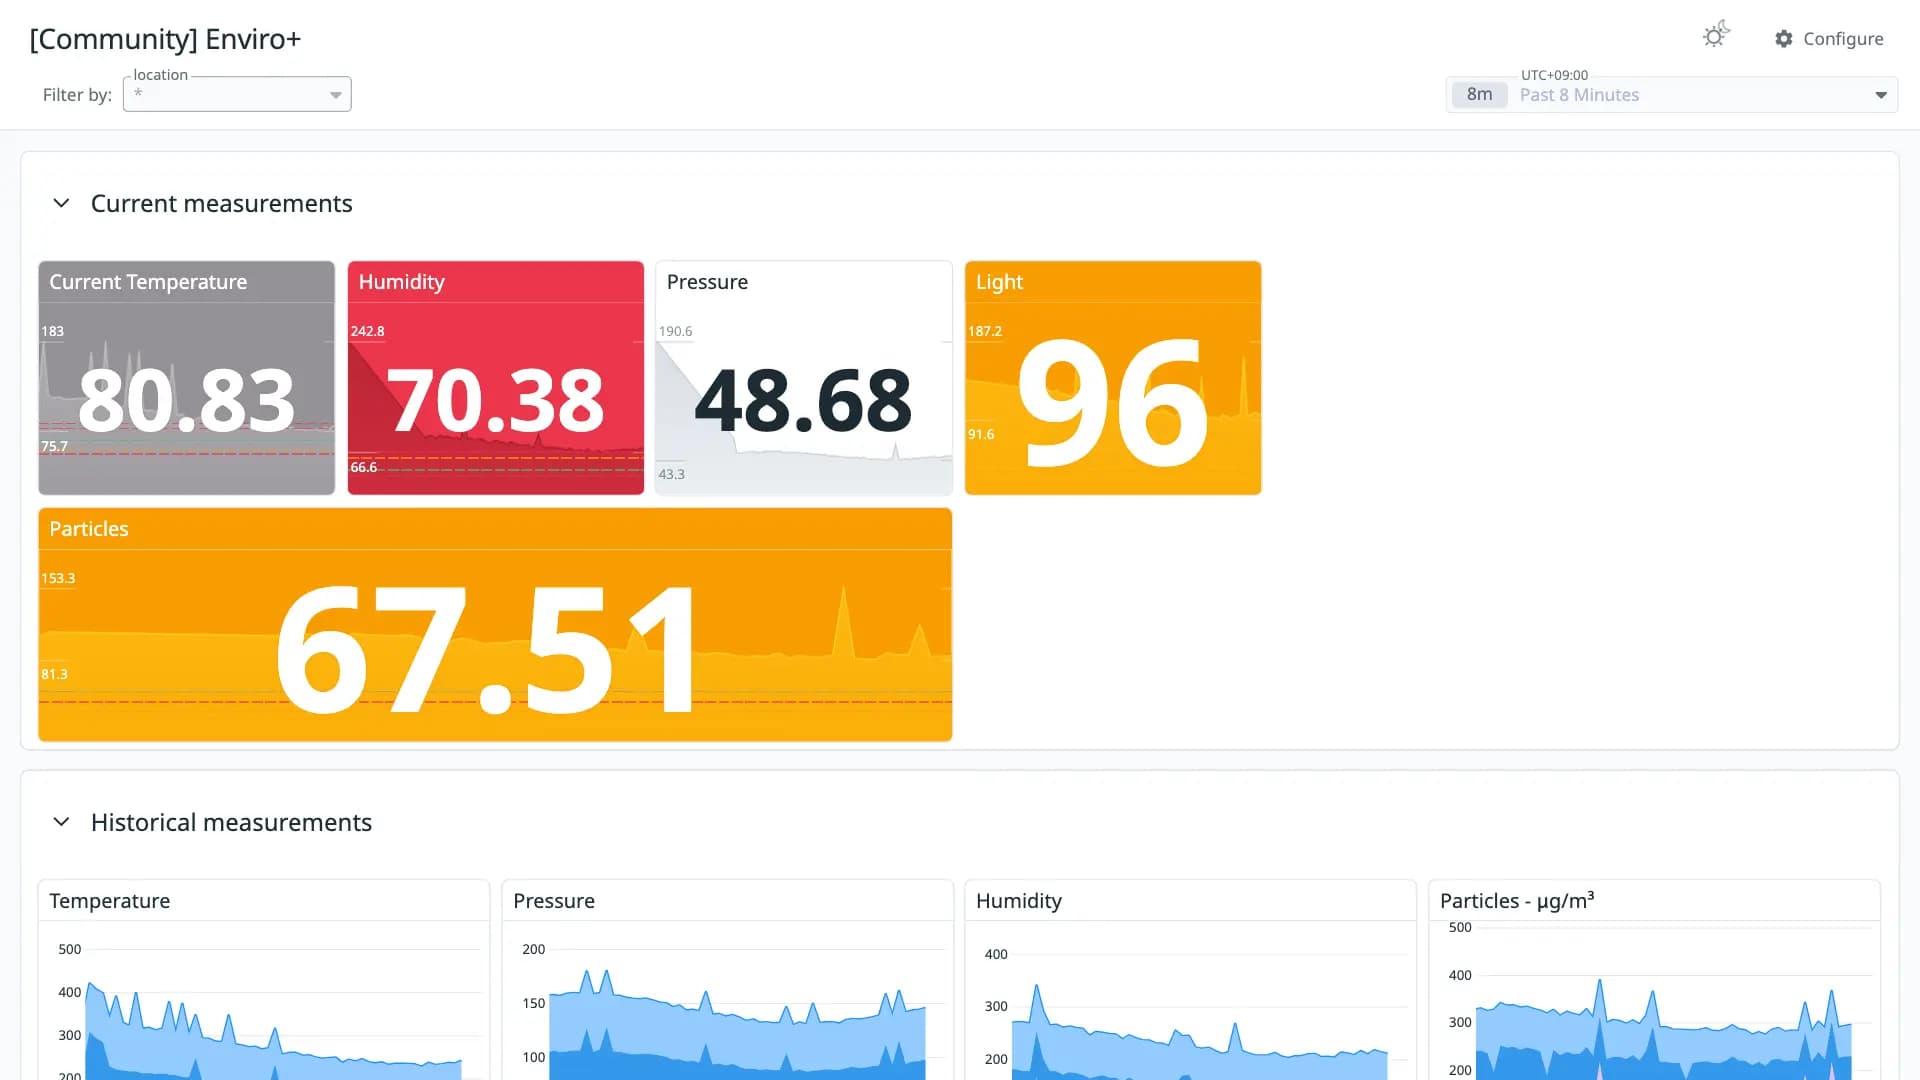Collapse the Current measurements section
This screenshot has width=1920, height=1080.
pyautogui.click(x=61, y=203)
